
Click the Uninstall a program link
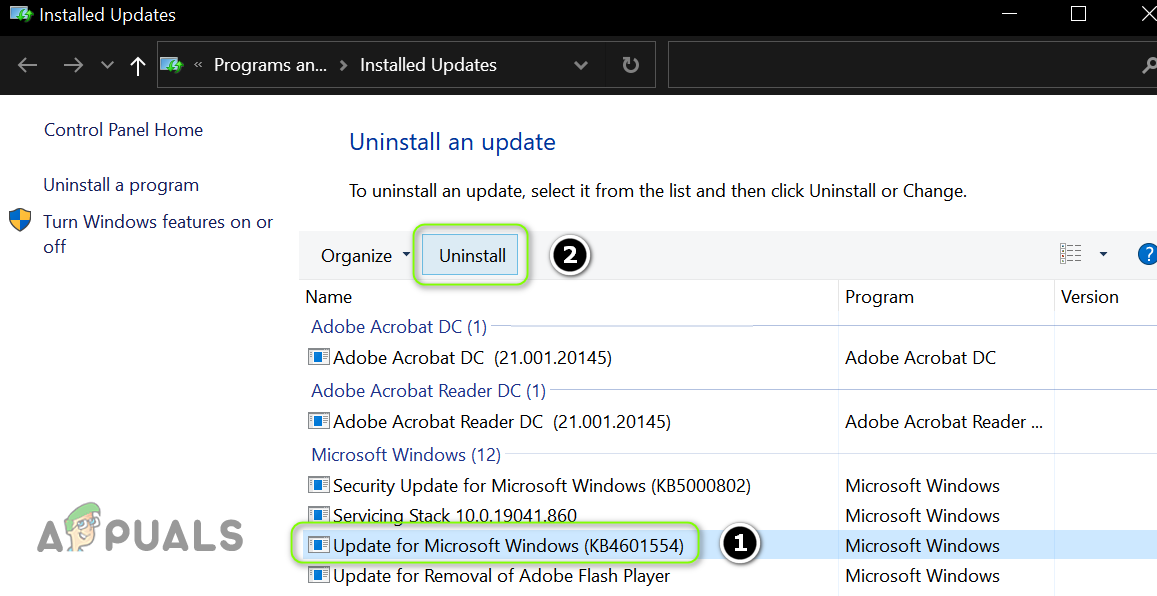click(121, 185)
